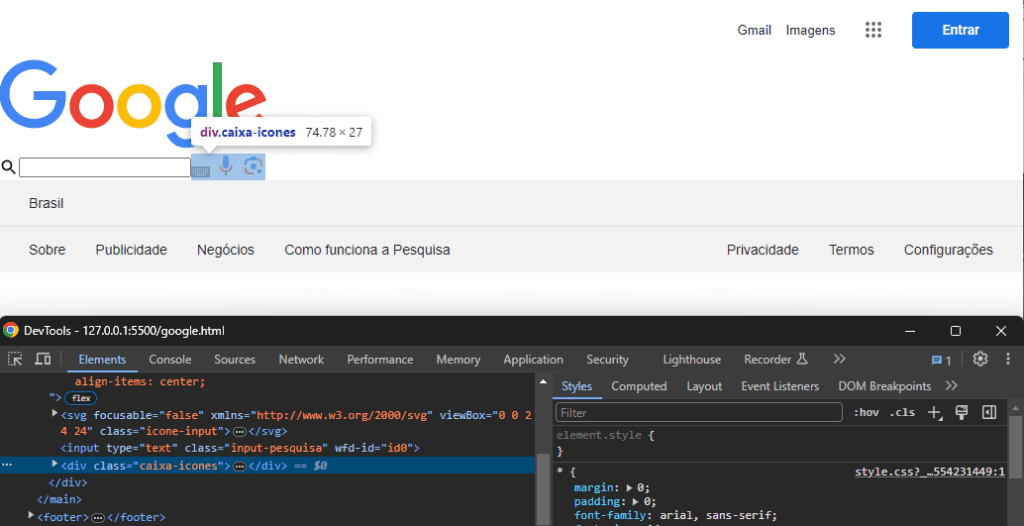Activate the inspect element picker icon
Screen dimensions: 1024x526
pyautogui.click(x=15, y=359)
